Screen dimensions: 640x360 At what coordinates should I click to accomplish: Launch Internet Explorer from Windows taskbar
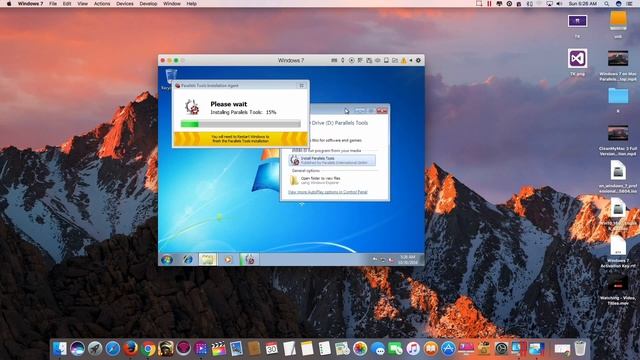(x=188, y=260)
